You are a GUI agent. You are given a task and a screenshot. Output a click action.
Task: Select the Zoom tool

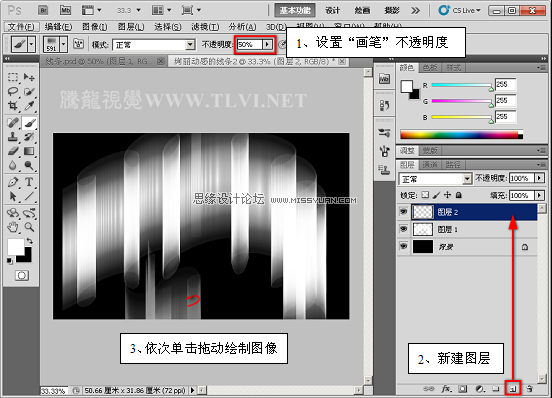29,227
